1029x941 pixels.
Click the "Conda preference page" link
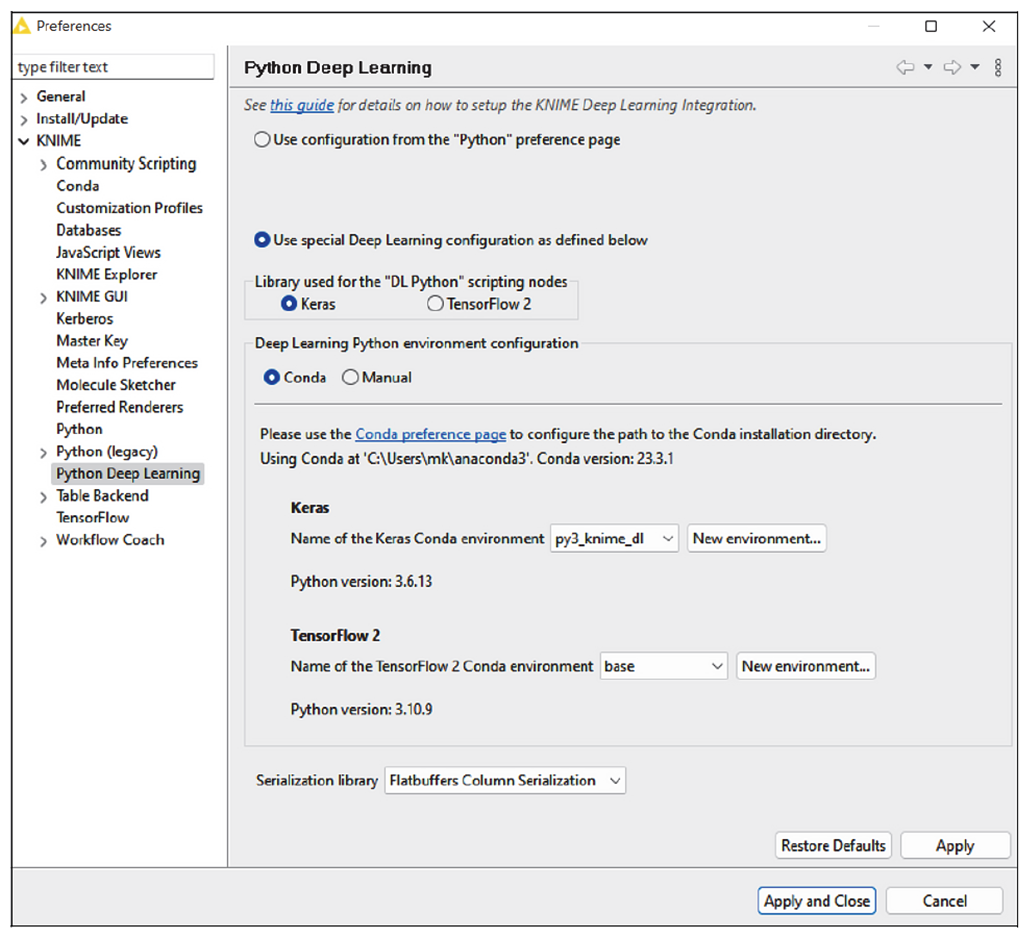click(430, 434)
